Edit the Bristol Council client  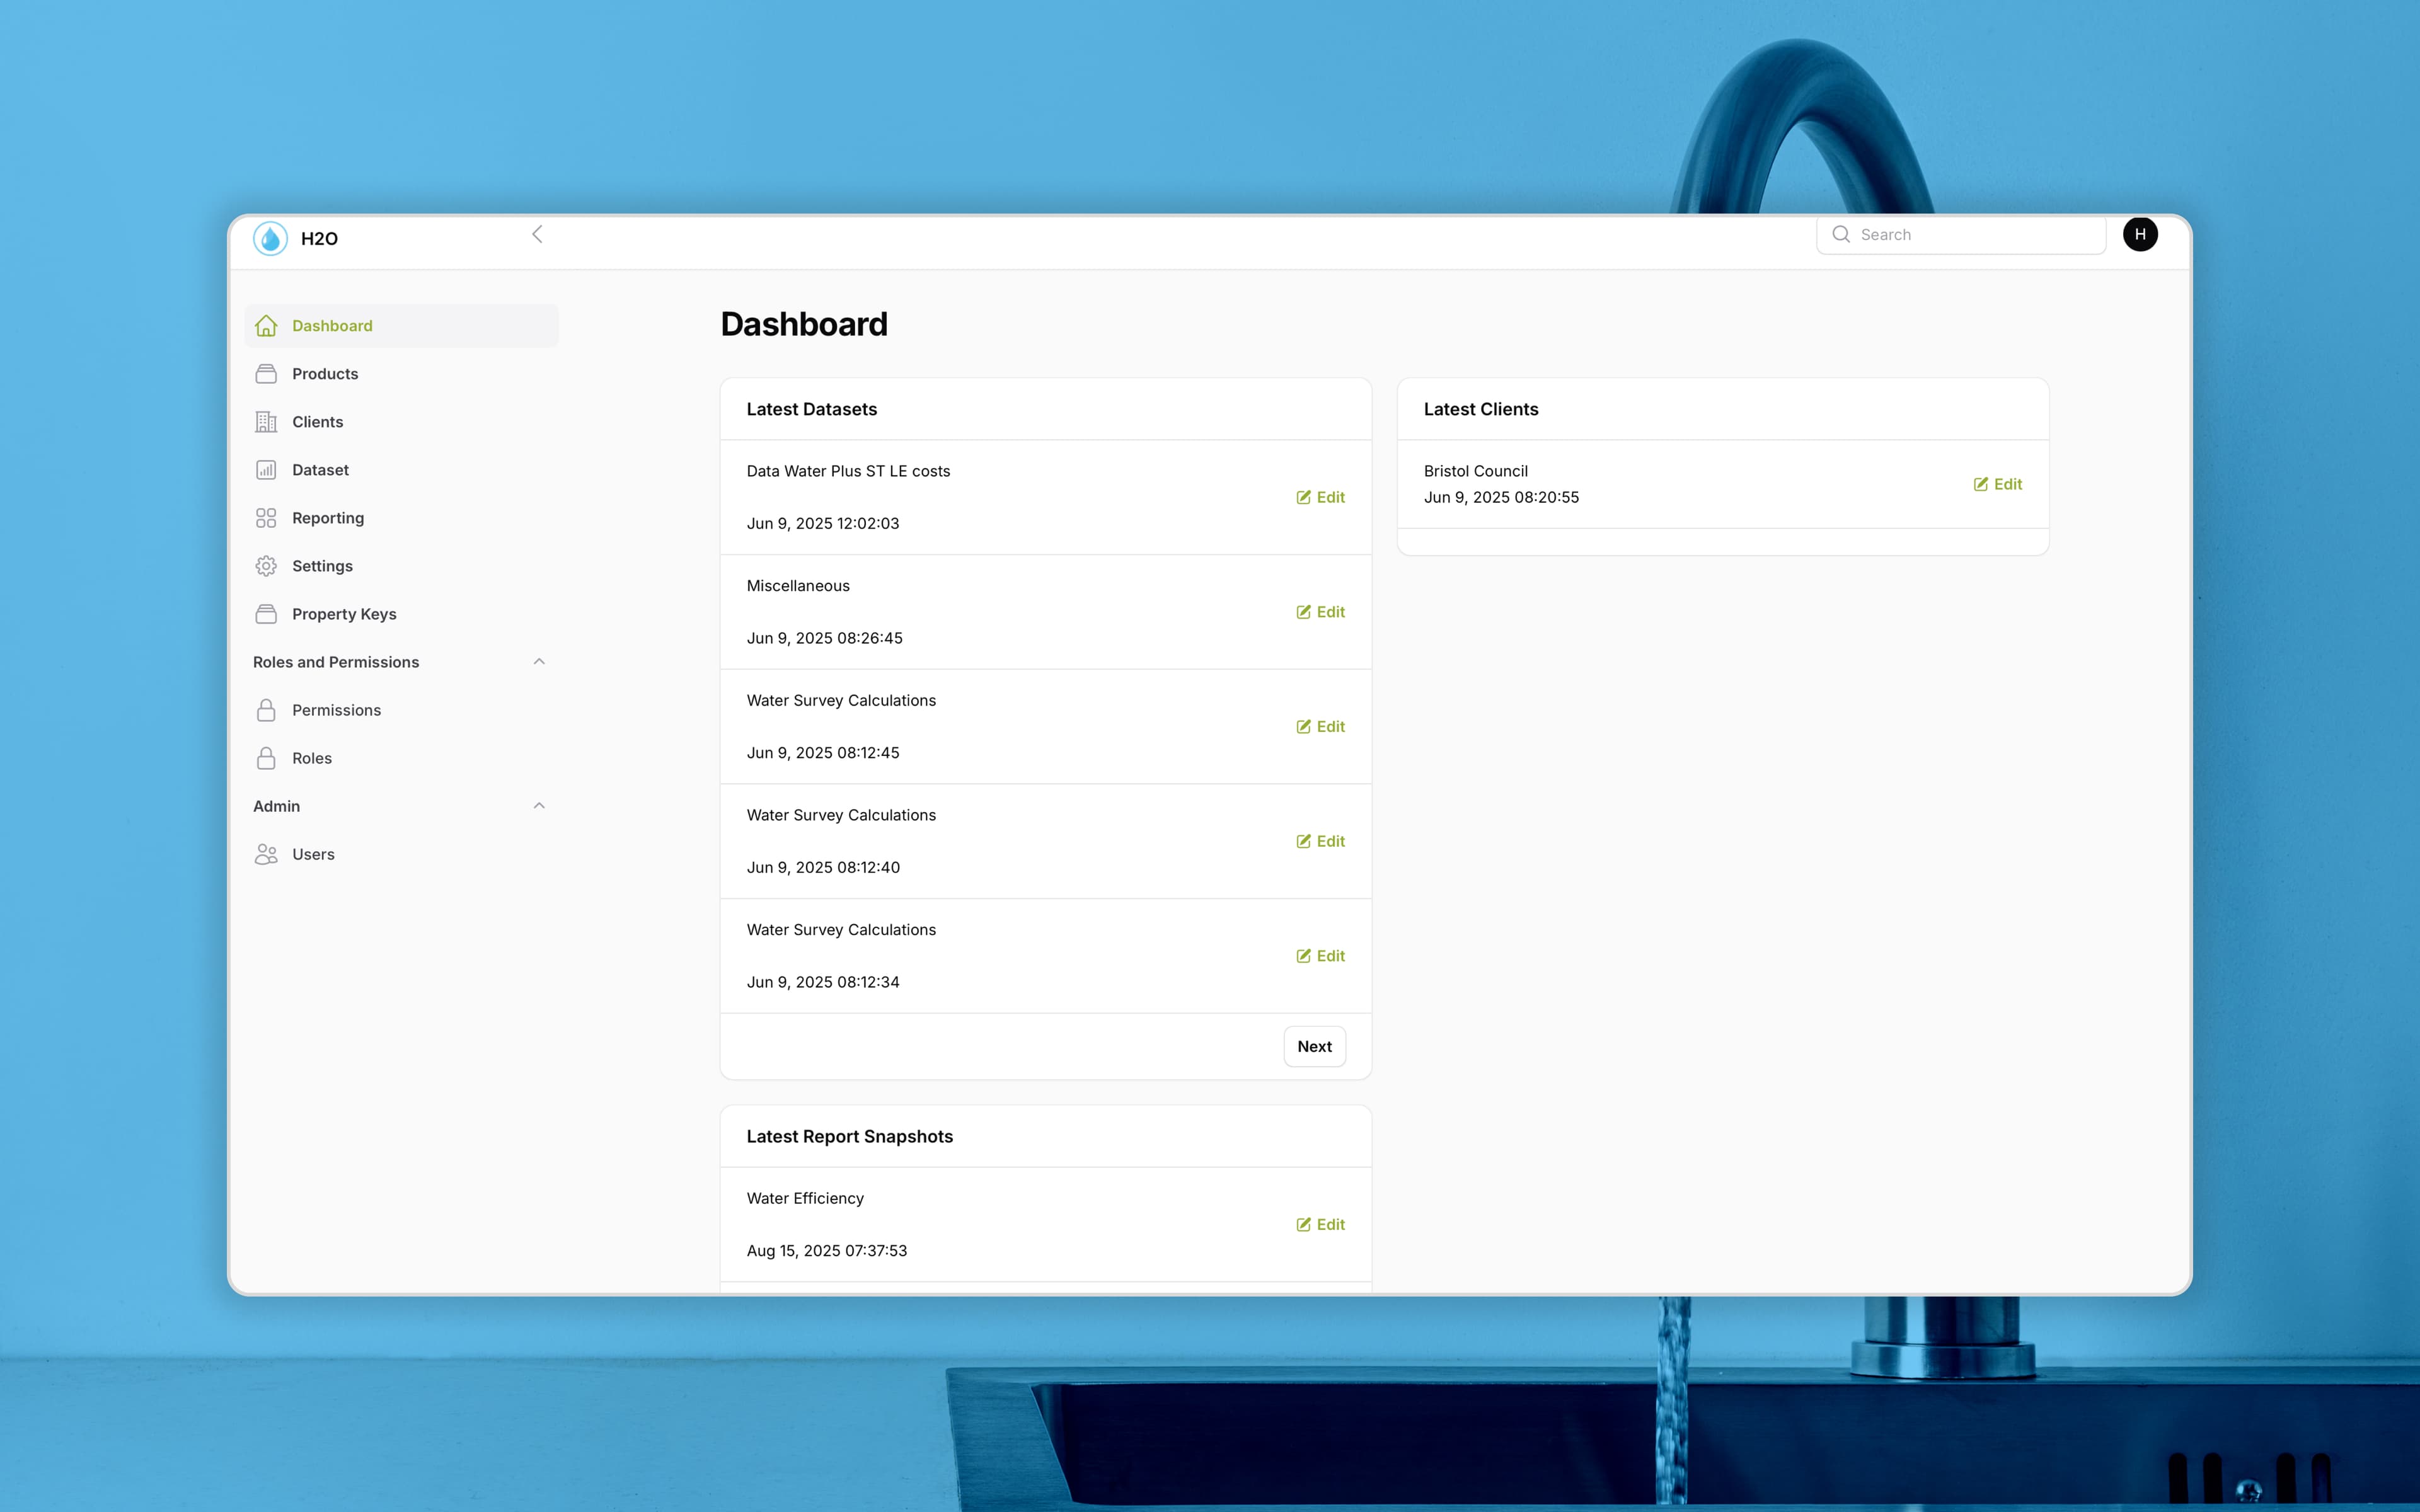click(1997, 484)
